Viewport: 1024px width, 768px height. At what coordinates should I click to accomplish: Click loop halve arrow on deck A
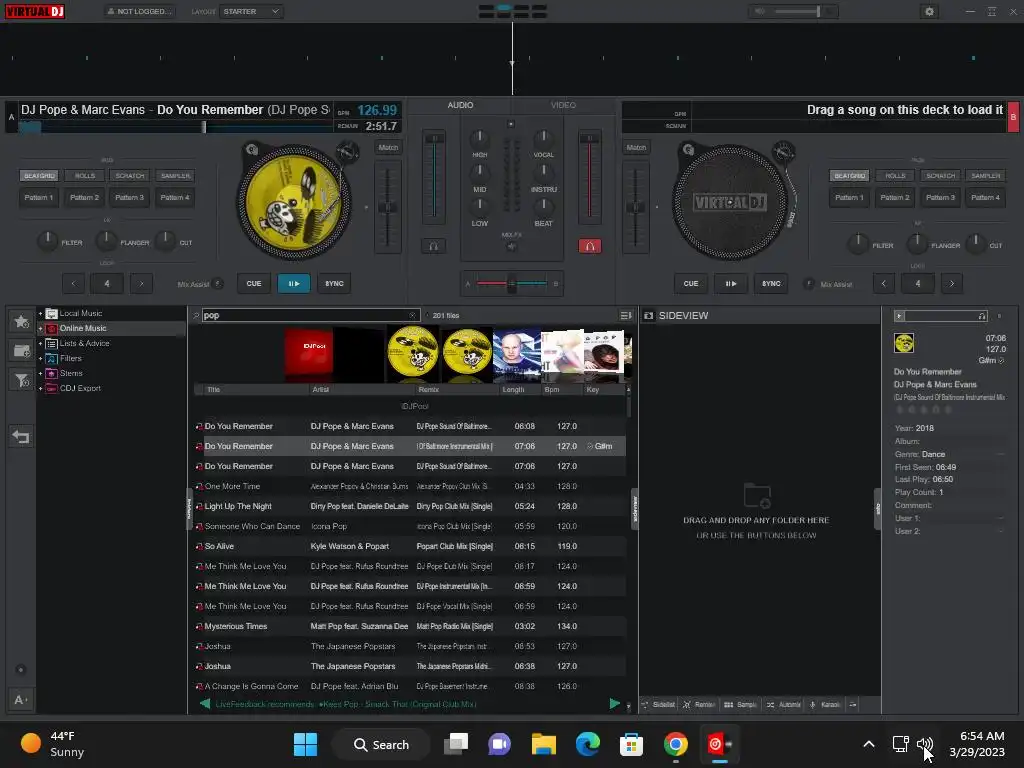point(73,283)
